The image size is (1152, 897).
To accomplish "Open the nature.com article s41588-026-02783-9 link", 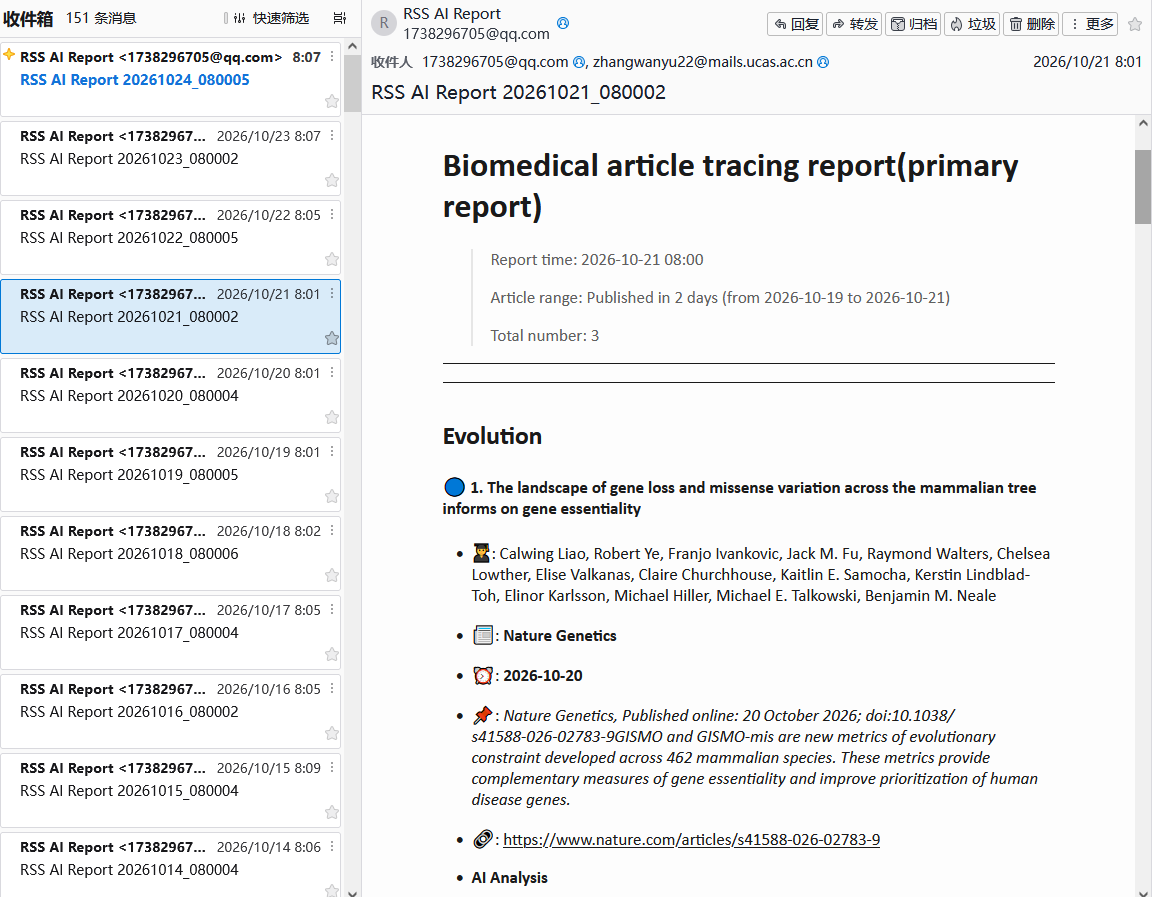I will [691, 840].
